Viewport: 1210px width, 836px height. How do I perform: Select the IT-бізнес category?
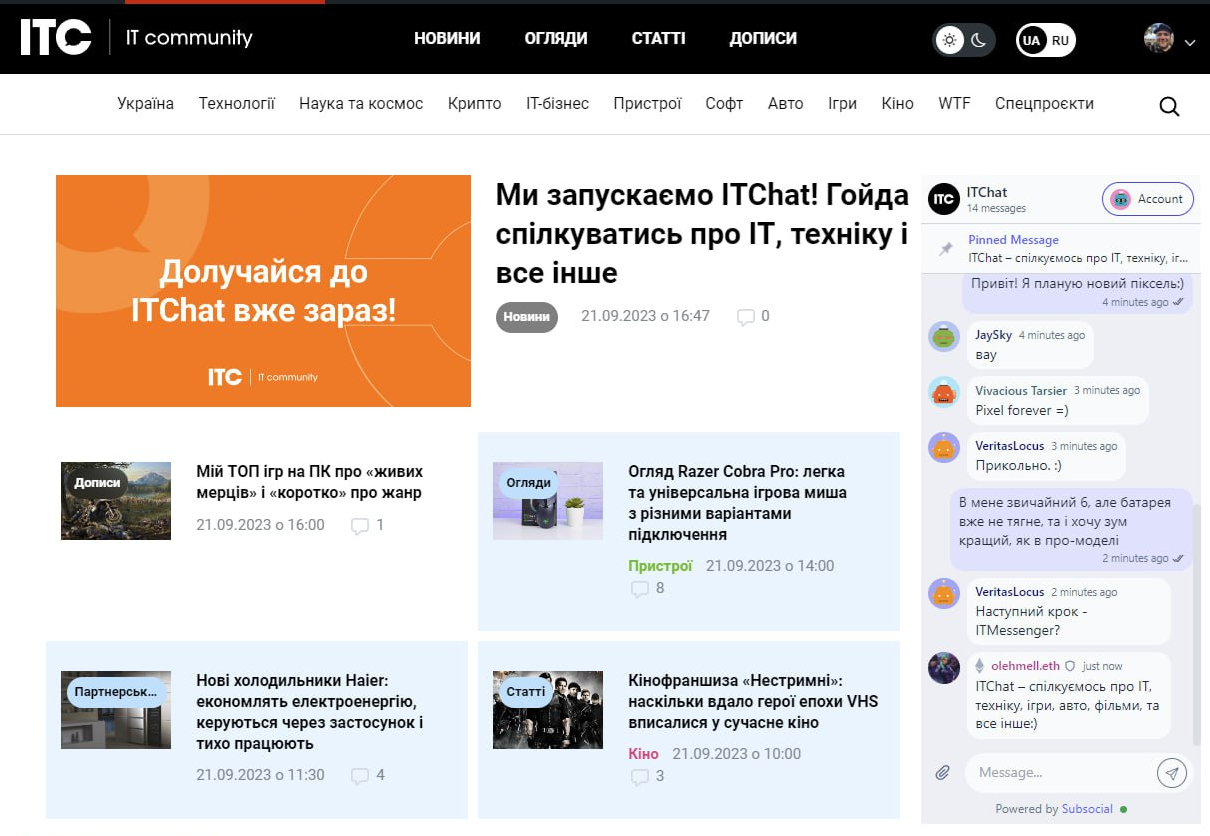click(x=558, y=104)
